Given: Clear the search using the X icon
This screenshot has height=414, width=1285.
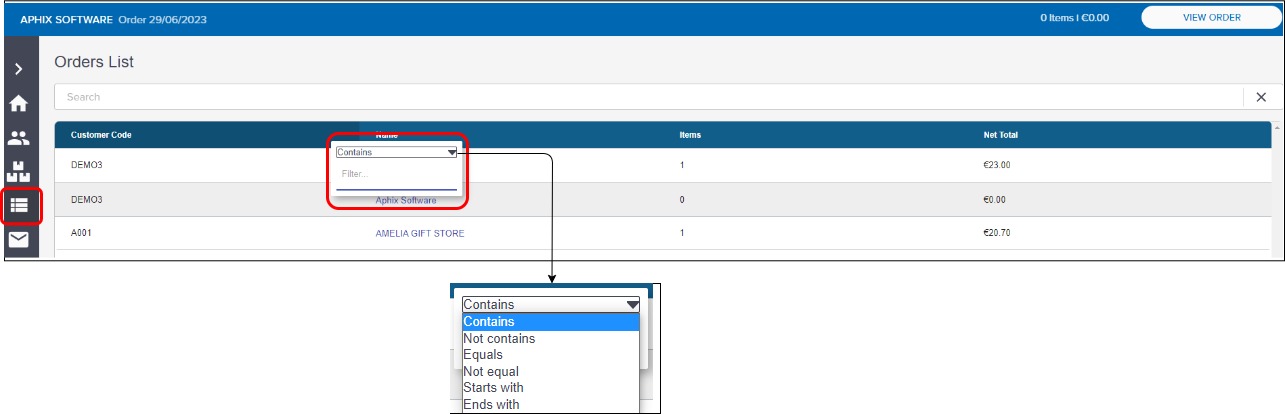Looking at the screenshot, I should [x=1260, y=97].
